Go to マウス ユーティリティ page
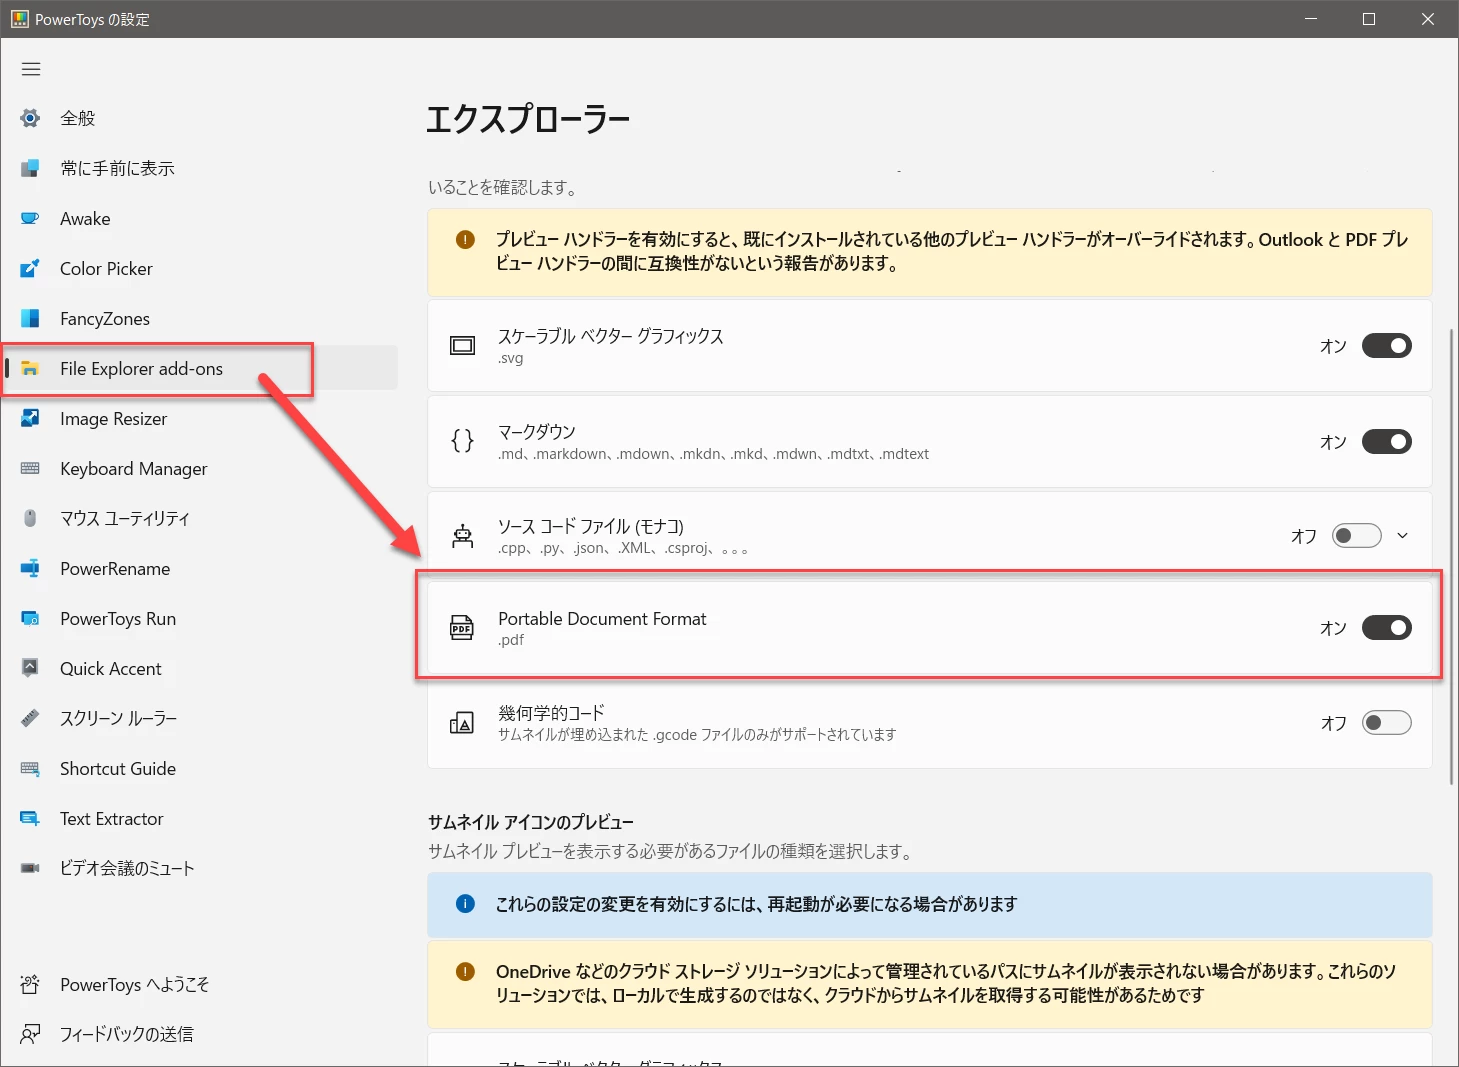Image resolution: width=1459 pixels, height=1067 pixels. pos(200,518)
